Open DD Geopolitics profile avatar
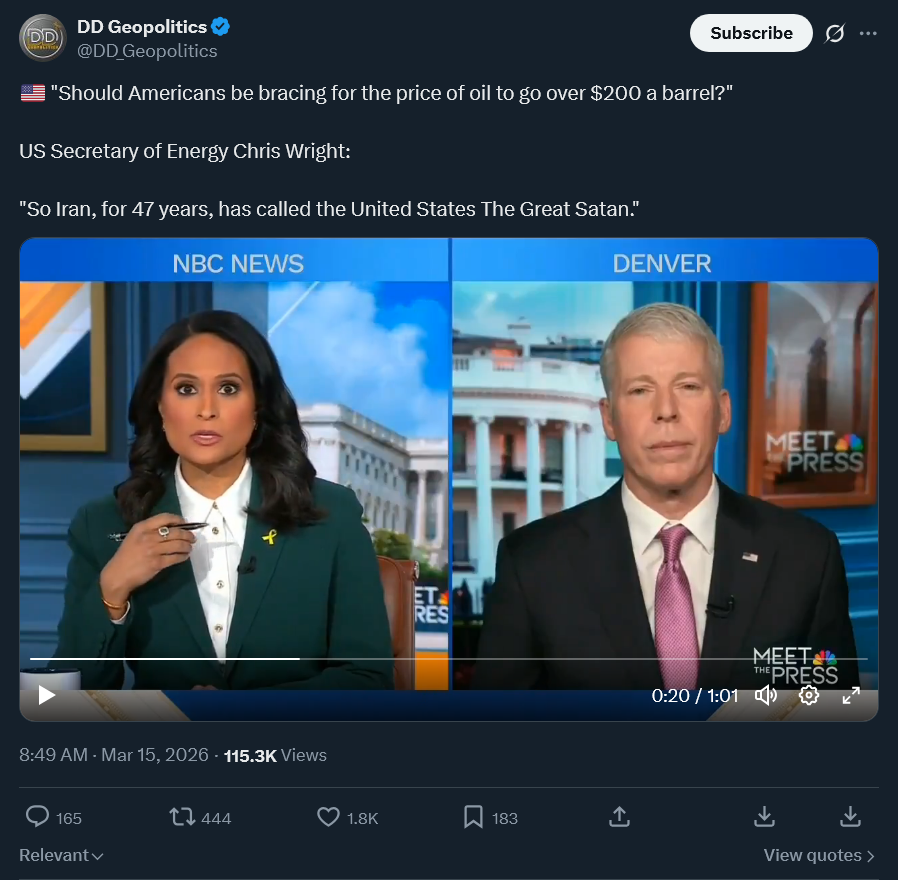This screenshot has width=898, height=880. (43, 38)
